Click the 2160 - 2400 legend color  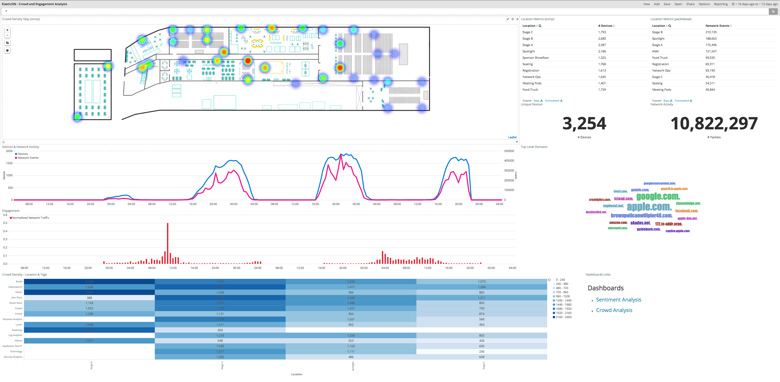pyautogui.click(x=555, y=317)
